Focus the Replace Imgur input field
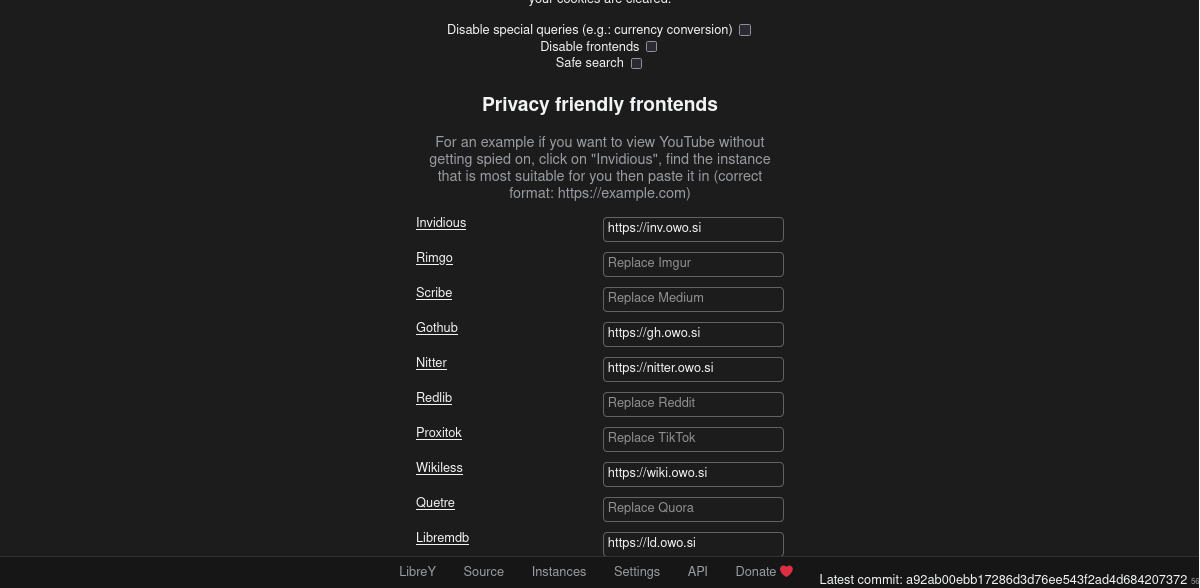 pos(693,264)
